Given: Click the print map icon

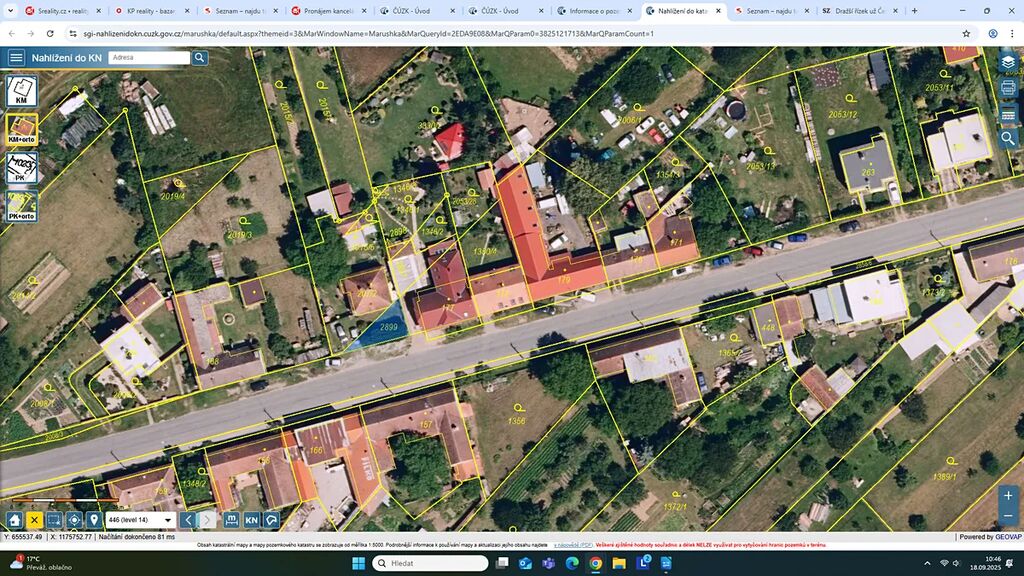Looking at the screenshot, I should pos(1008,88).
